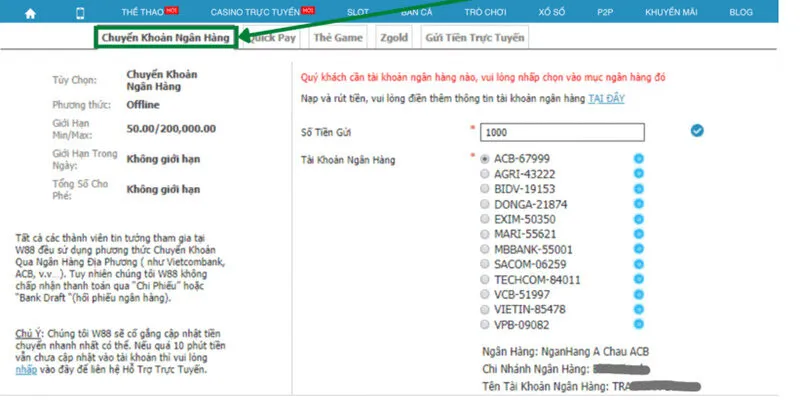This screenshot has width=800, height=400.
Task: Click info icon next to MBBANK-55001
Action: tap(638, 249)
